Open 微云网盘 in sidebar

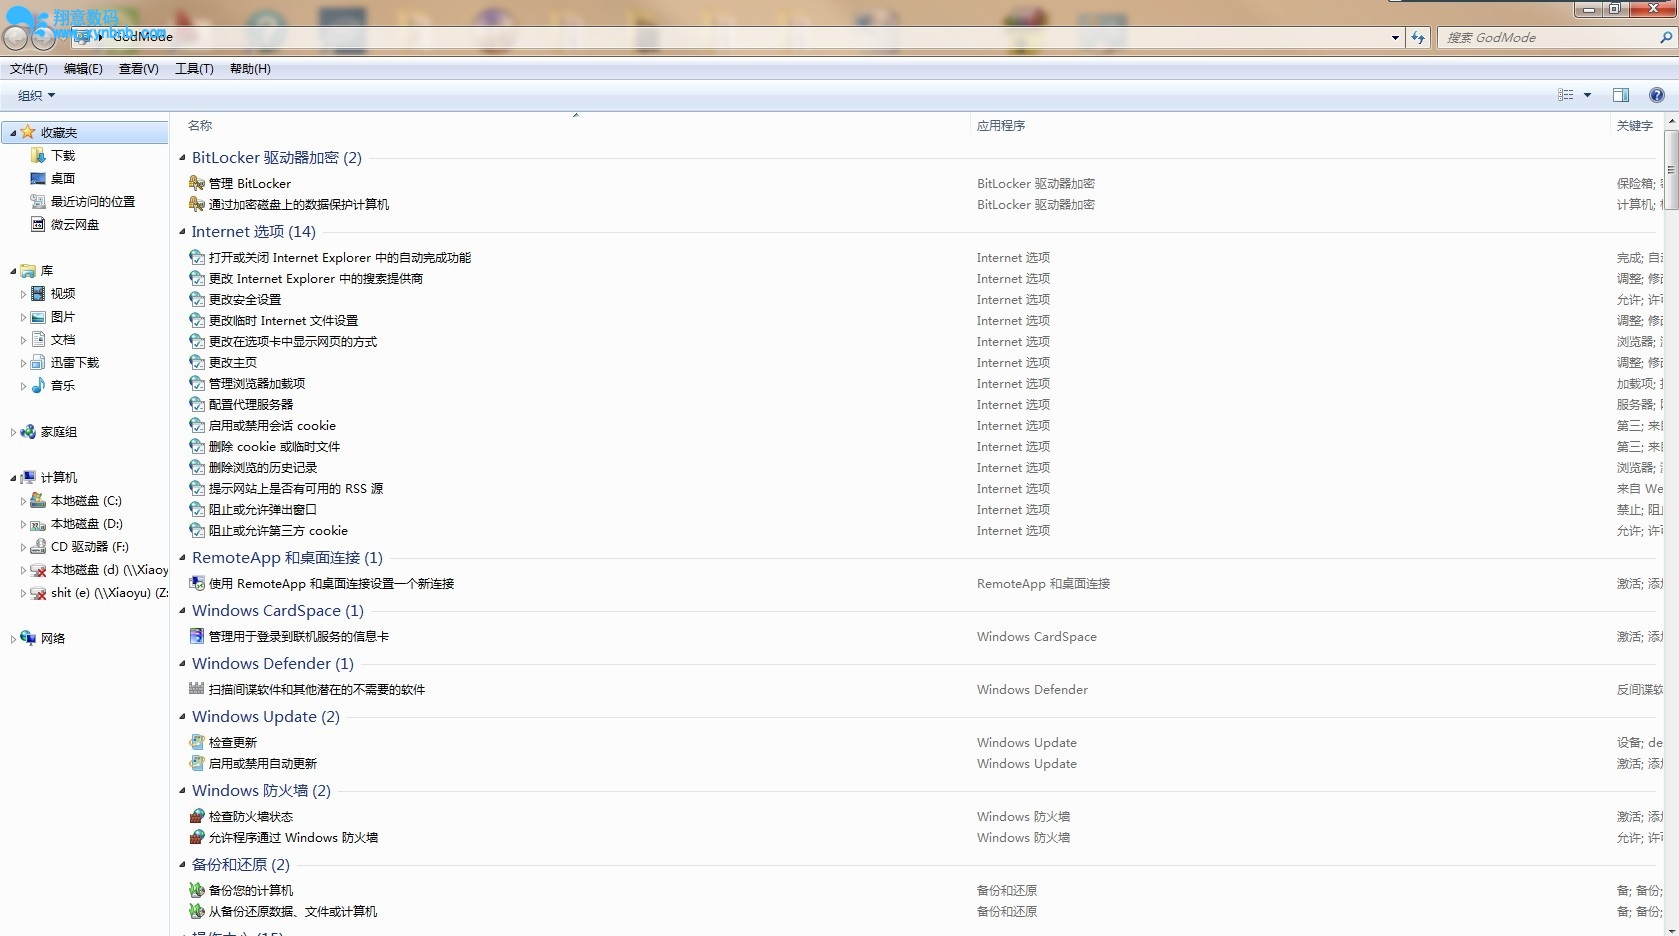click(75, 224)
